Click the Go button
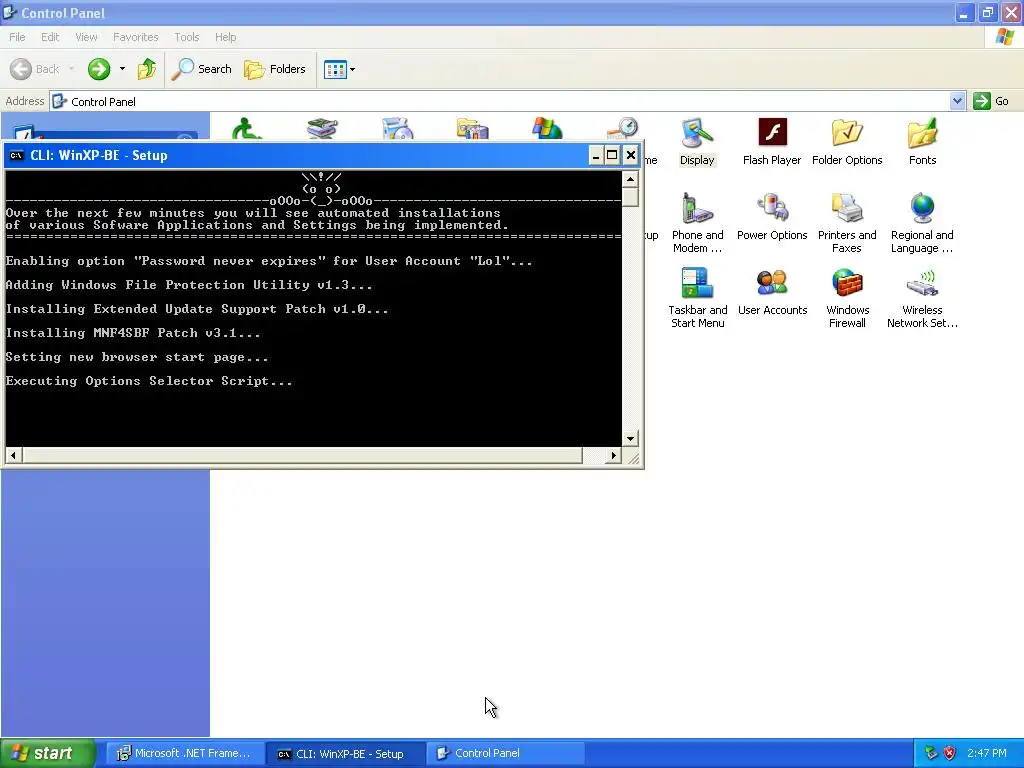Viewport: 1024px width, 768px height. (991, 101)
